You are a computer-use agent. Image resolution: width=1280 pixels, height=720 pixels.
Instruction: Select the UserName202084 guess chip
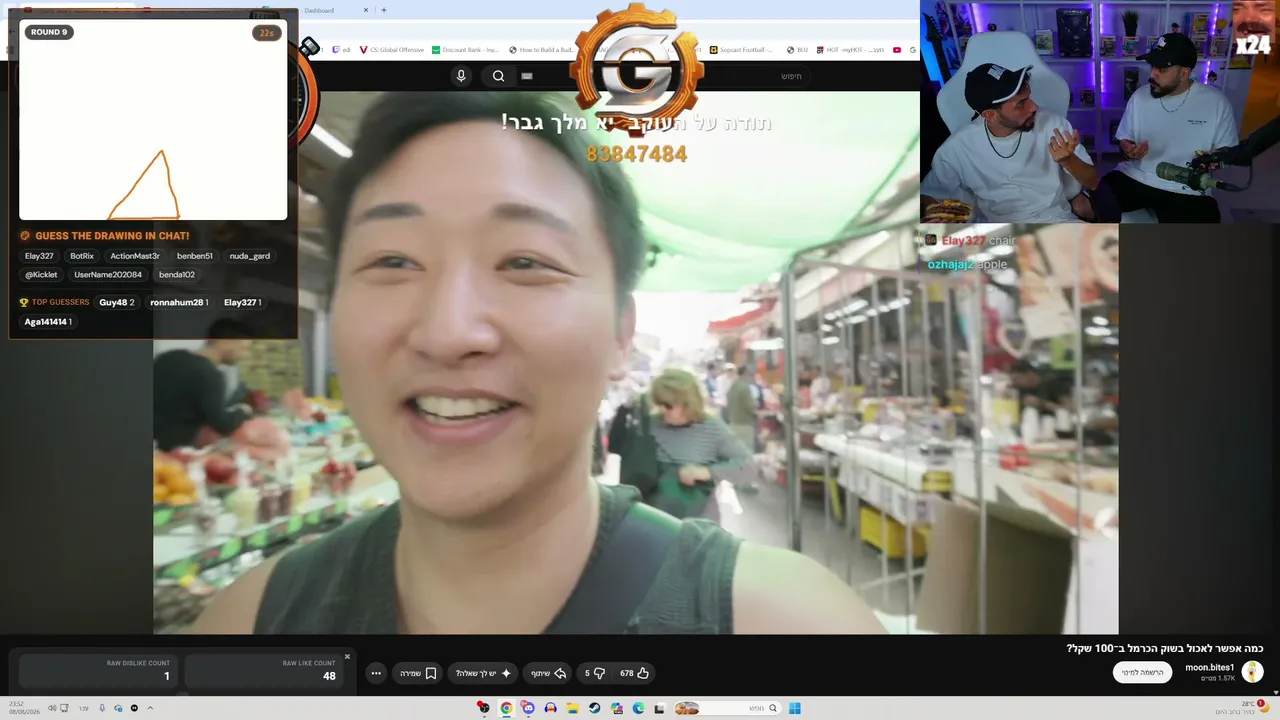(x=108, y=275)
